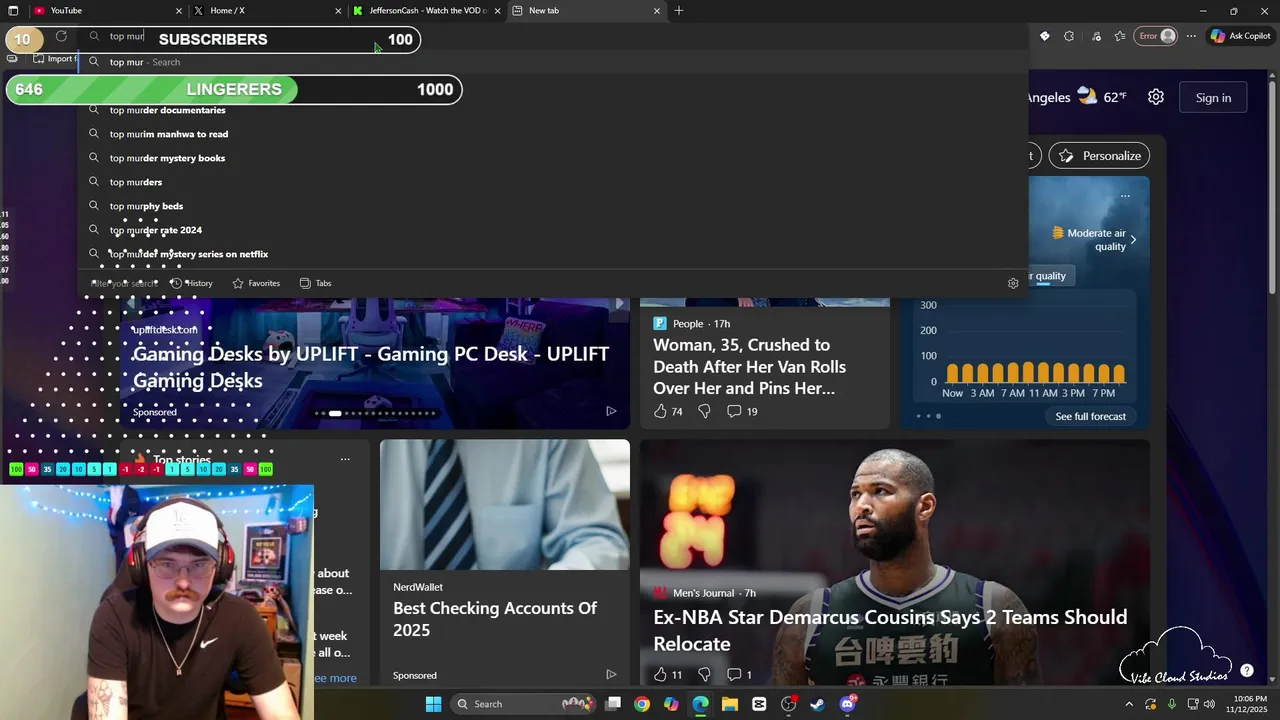Filter suggestions by Tabs

click(x=316, y=283)
